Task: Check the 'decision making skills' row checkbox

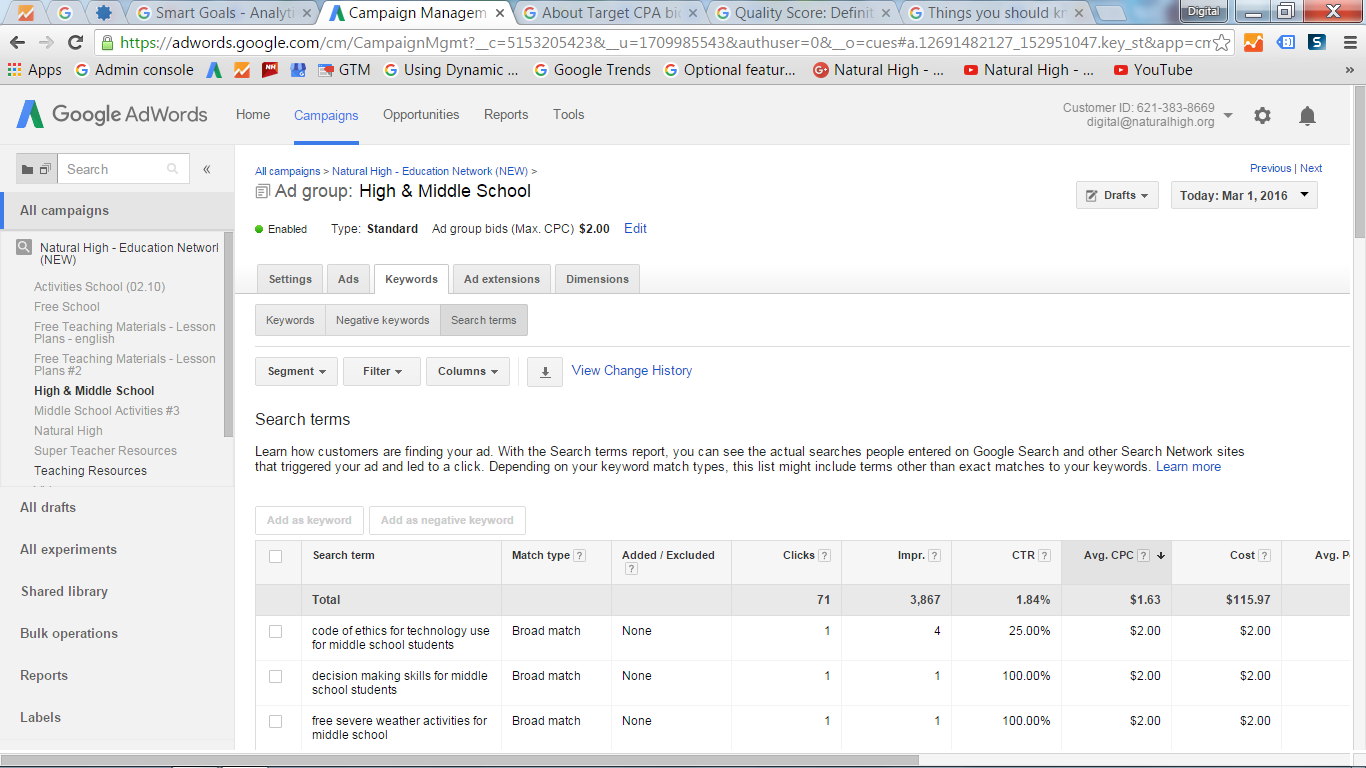Action: 276,677
